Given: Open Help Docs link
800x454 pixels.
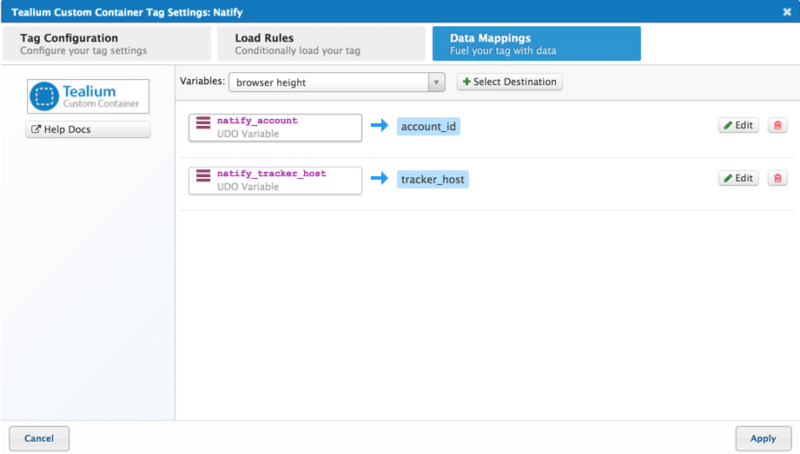Looking at the screenshot, I should pos(88,130).
